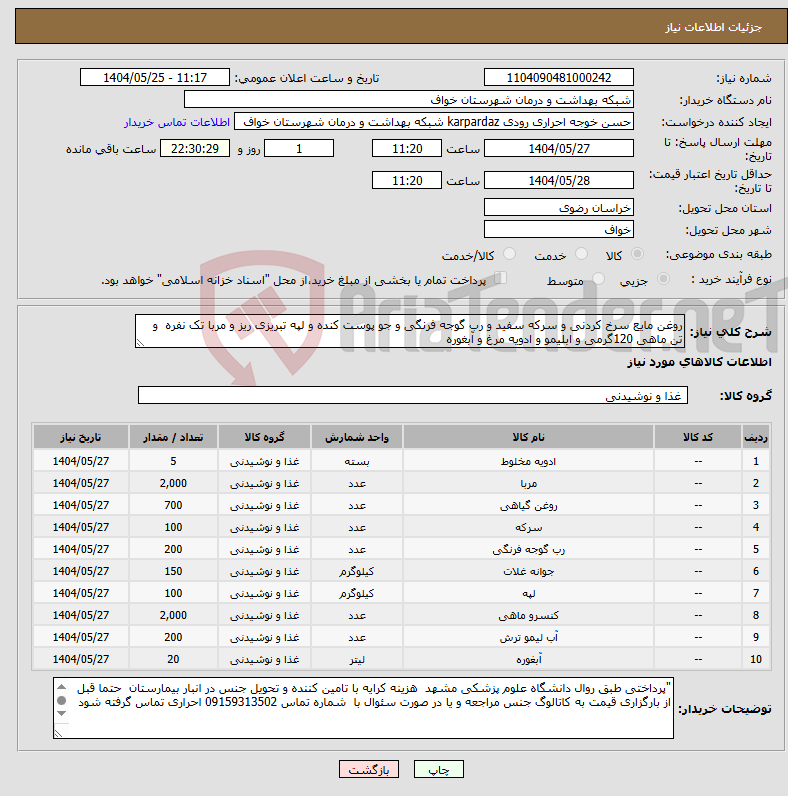
Task: Click the general description text area
Action: [410, 331]
